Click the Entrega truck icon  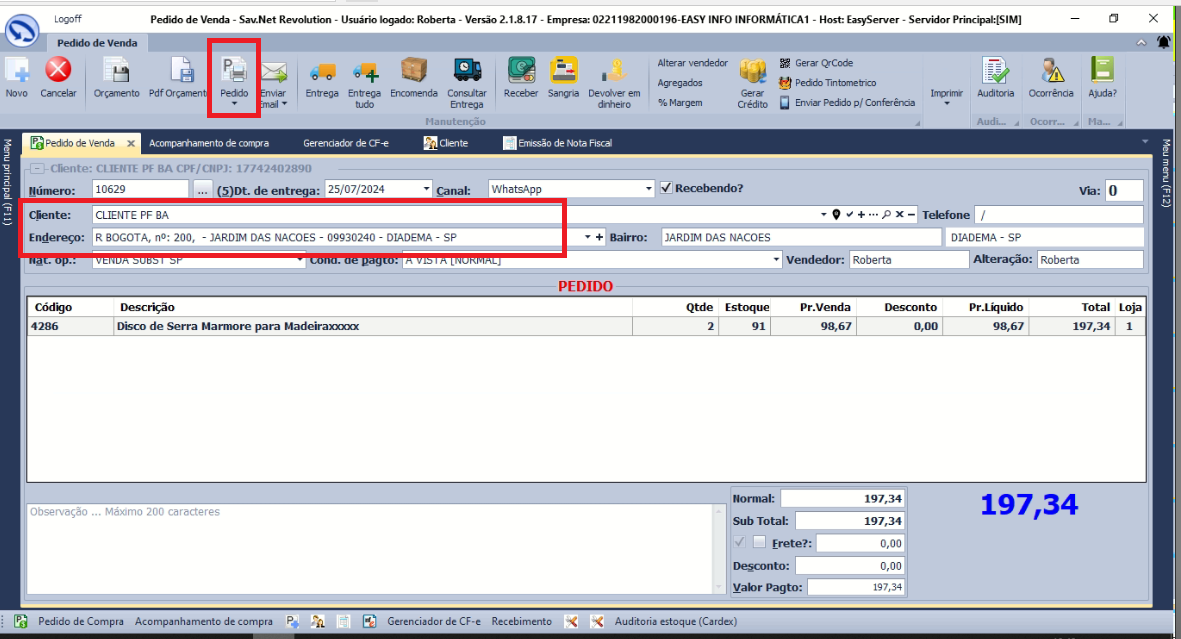click(x=322, y=72)
